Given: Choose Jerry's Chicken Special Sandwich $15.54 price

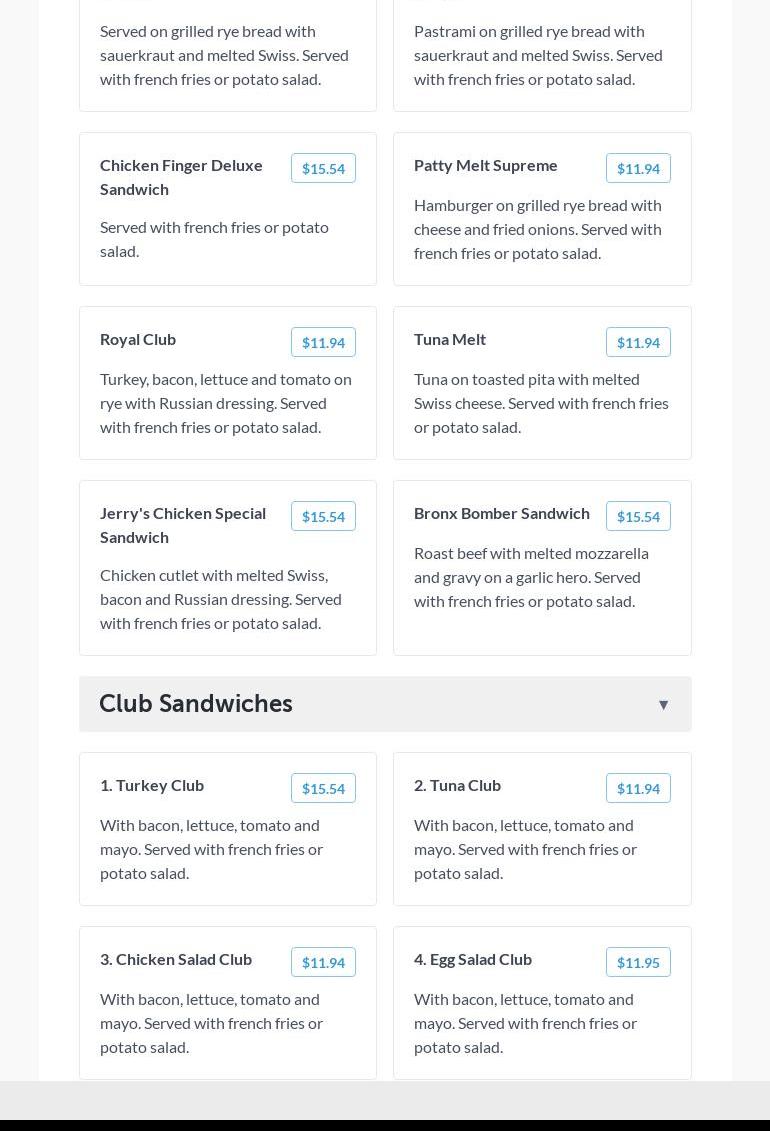Looking at the screenshot, I should pyautogui.click(x=323, y=516).
